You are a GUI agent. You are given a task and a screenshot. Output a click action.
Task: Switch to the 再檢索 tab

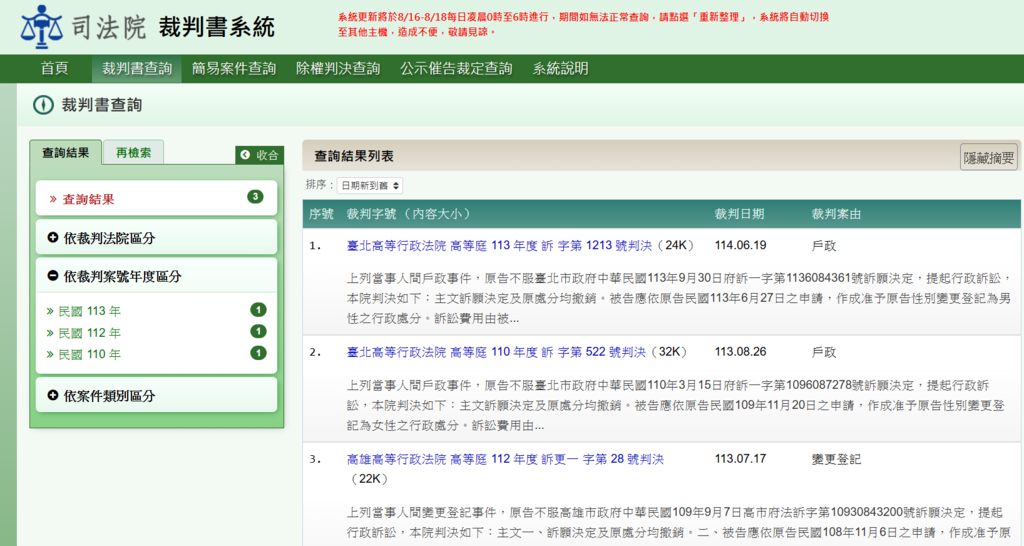coord(133,153)
